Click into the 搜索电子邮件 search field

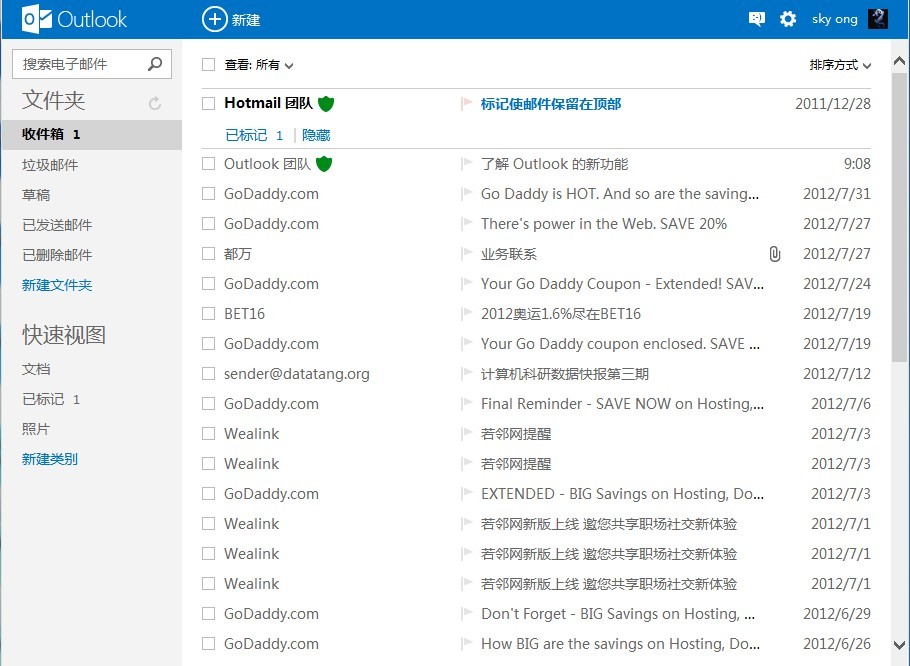tap(80, 64)
